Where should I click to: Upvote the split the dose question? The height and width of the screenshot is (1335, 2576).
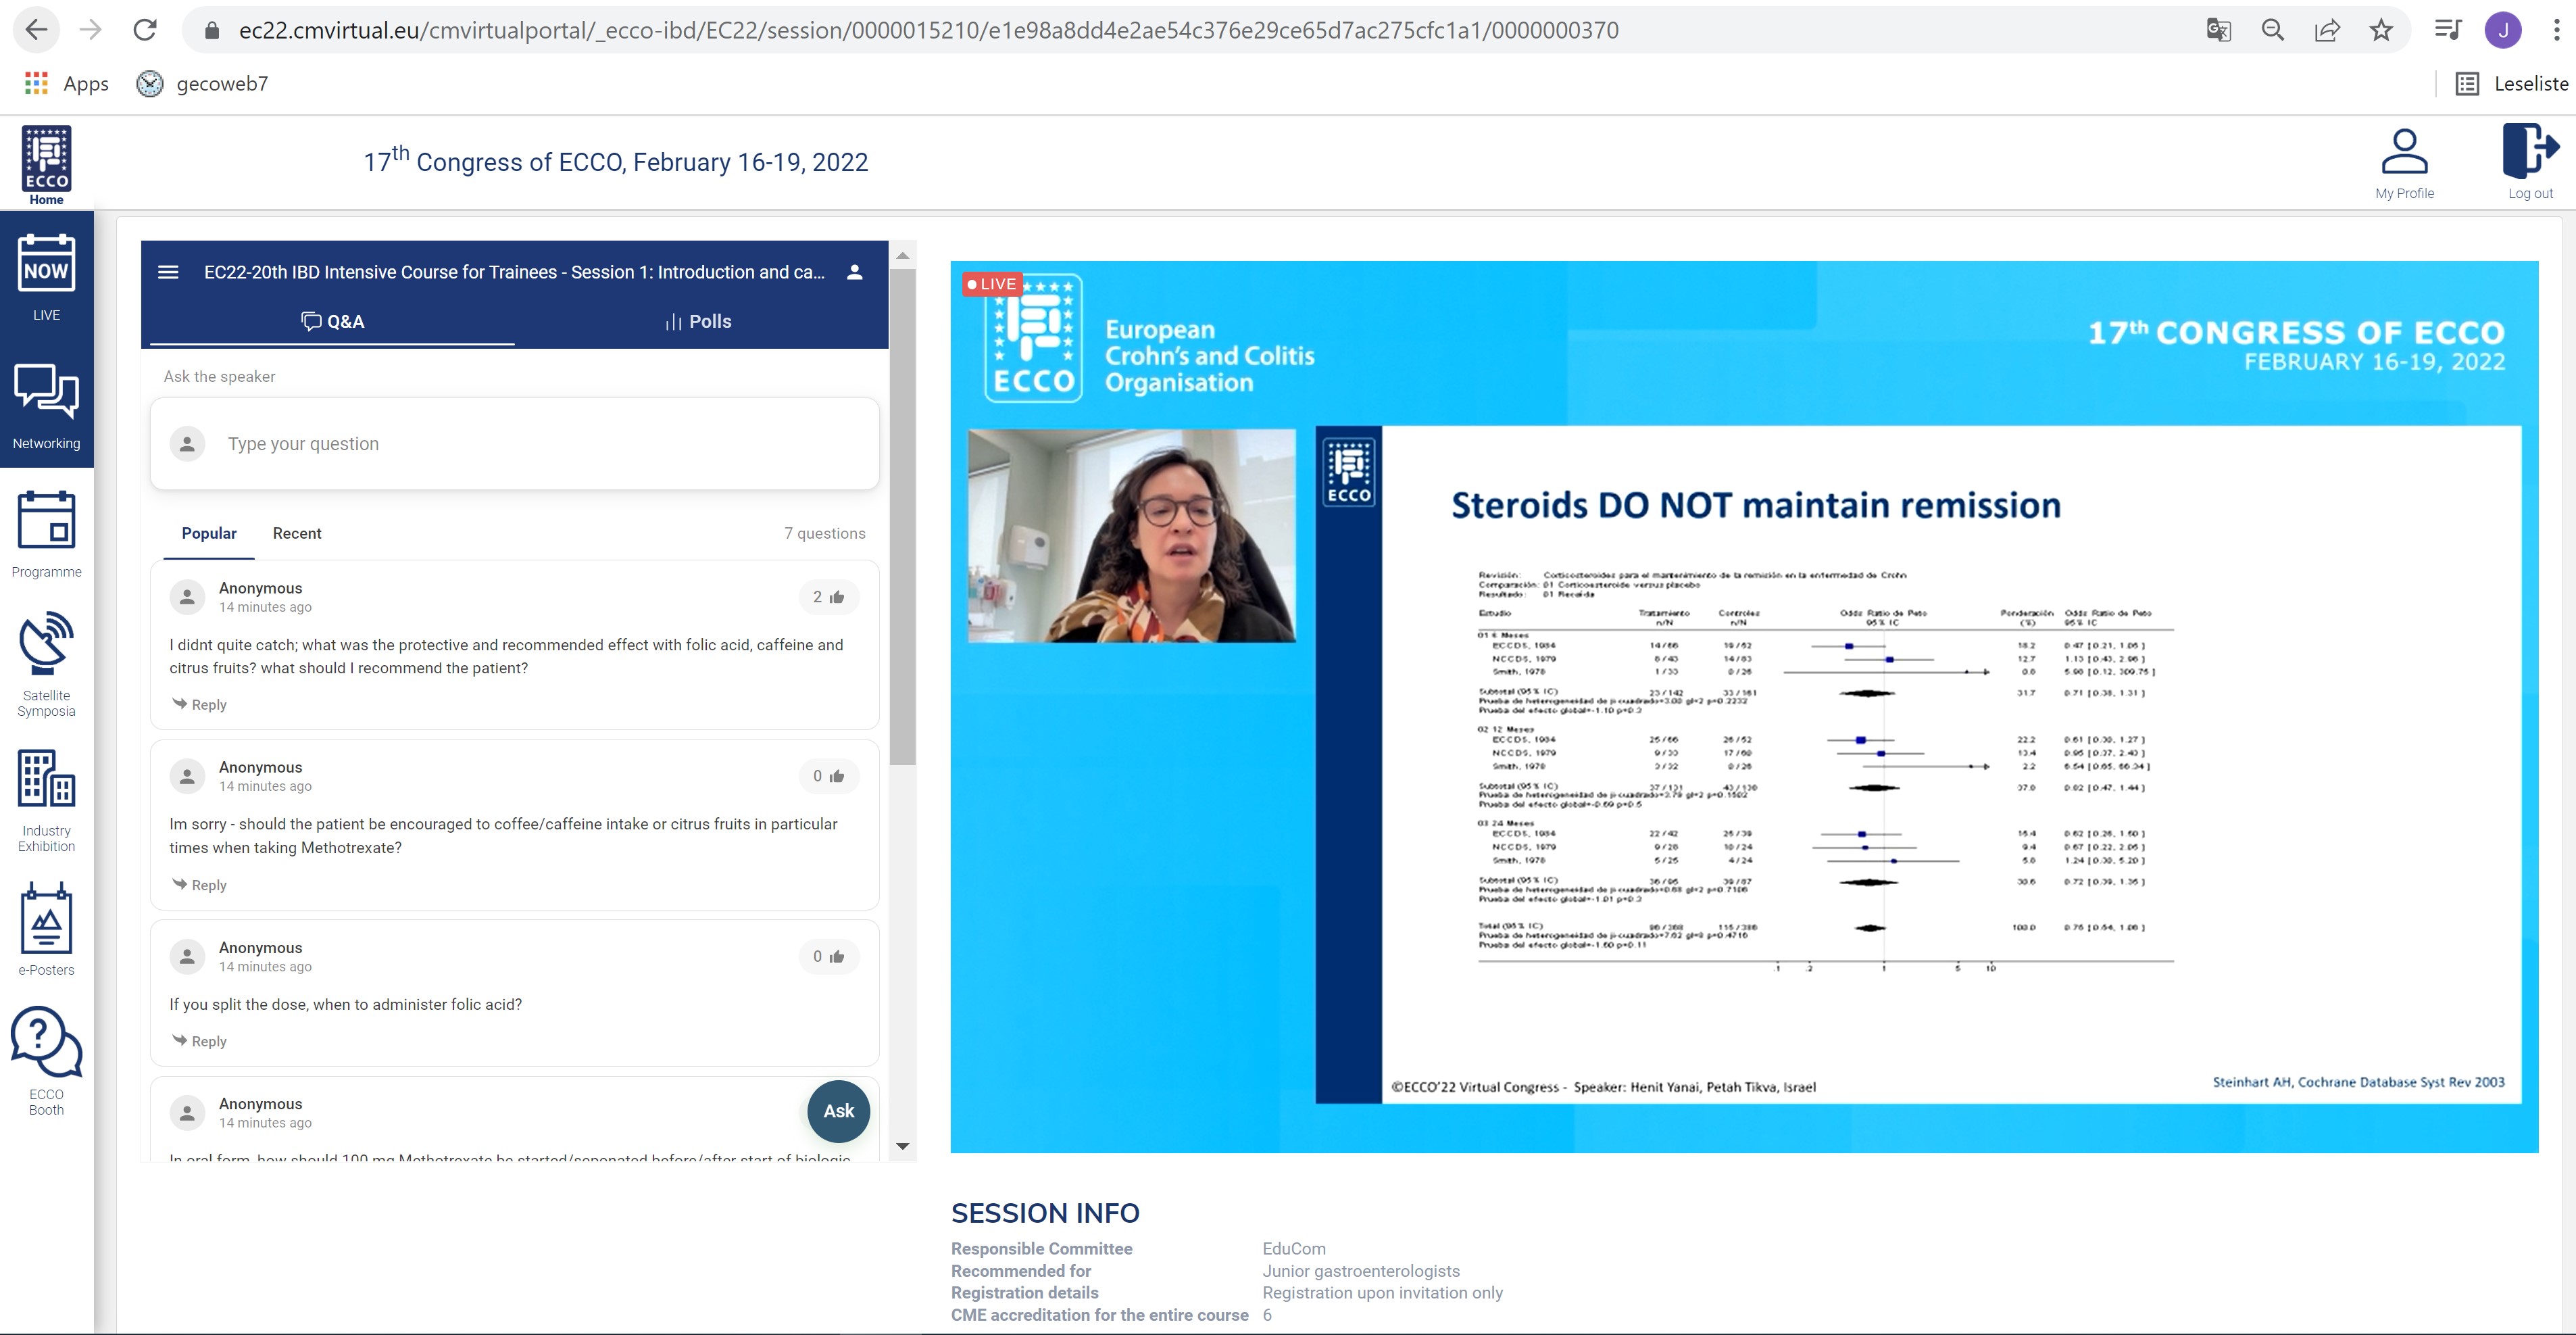point(828,957)
